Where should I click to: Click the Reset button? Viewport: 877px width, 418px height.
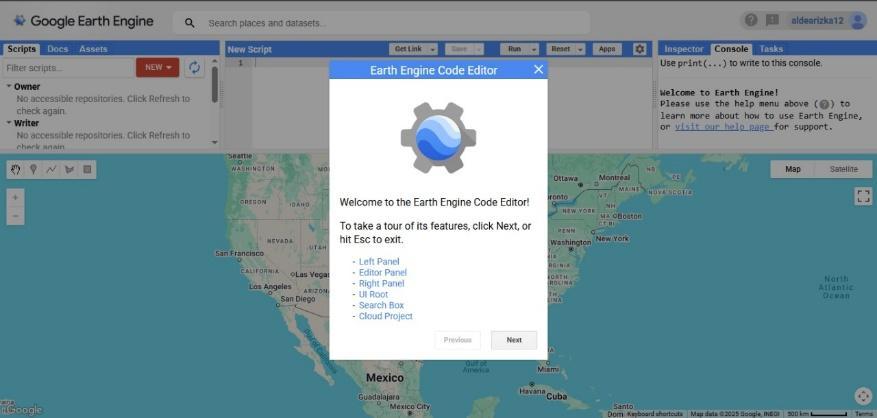point(560,49)
